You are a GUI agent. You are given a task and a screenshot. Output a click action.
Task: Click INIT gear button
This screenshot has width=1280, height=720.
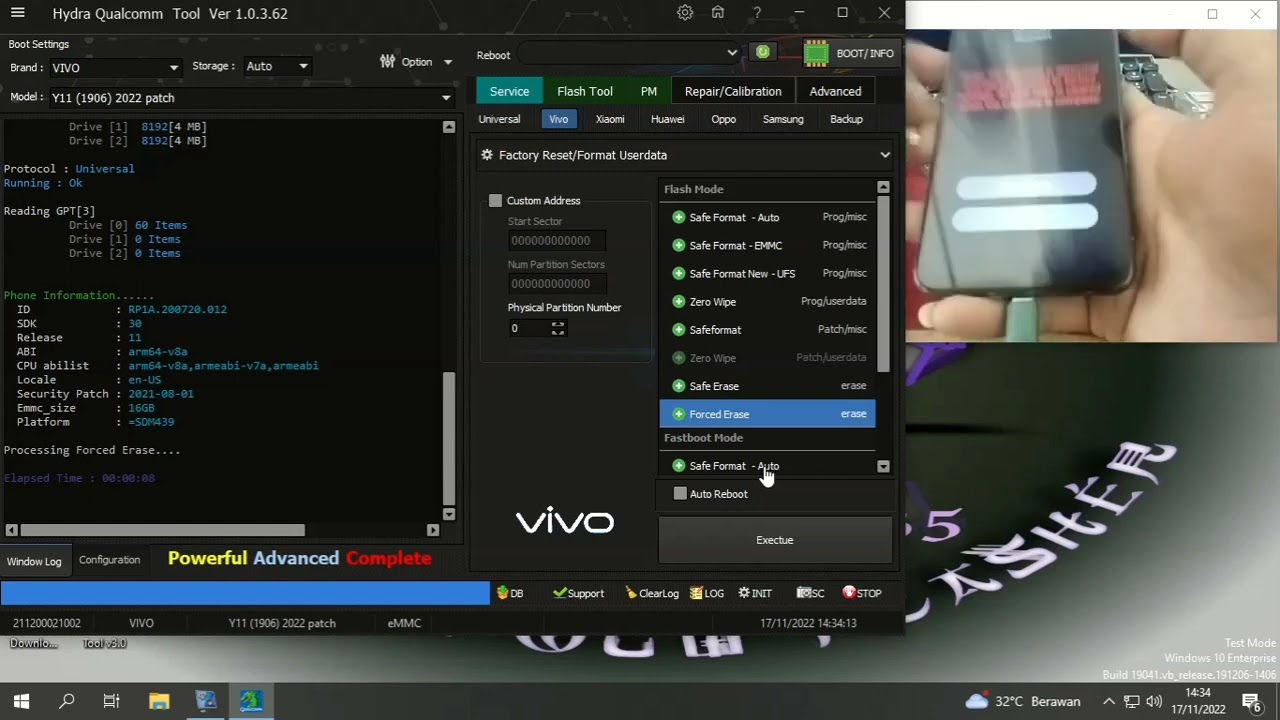click(x=755, y=593)
